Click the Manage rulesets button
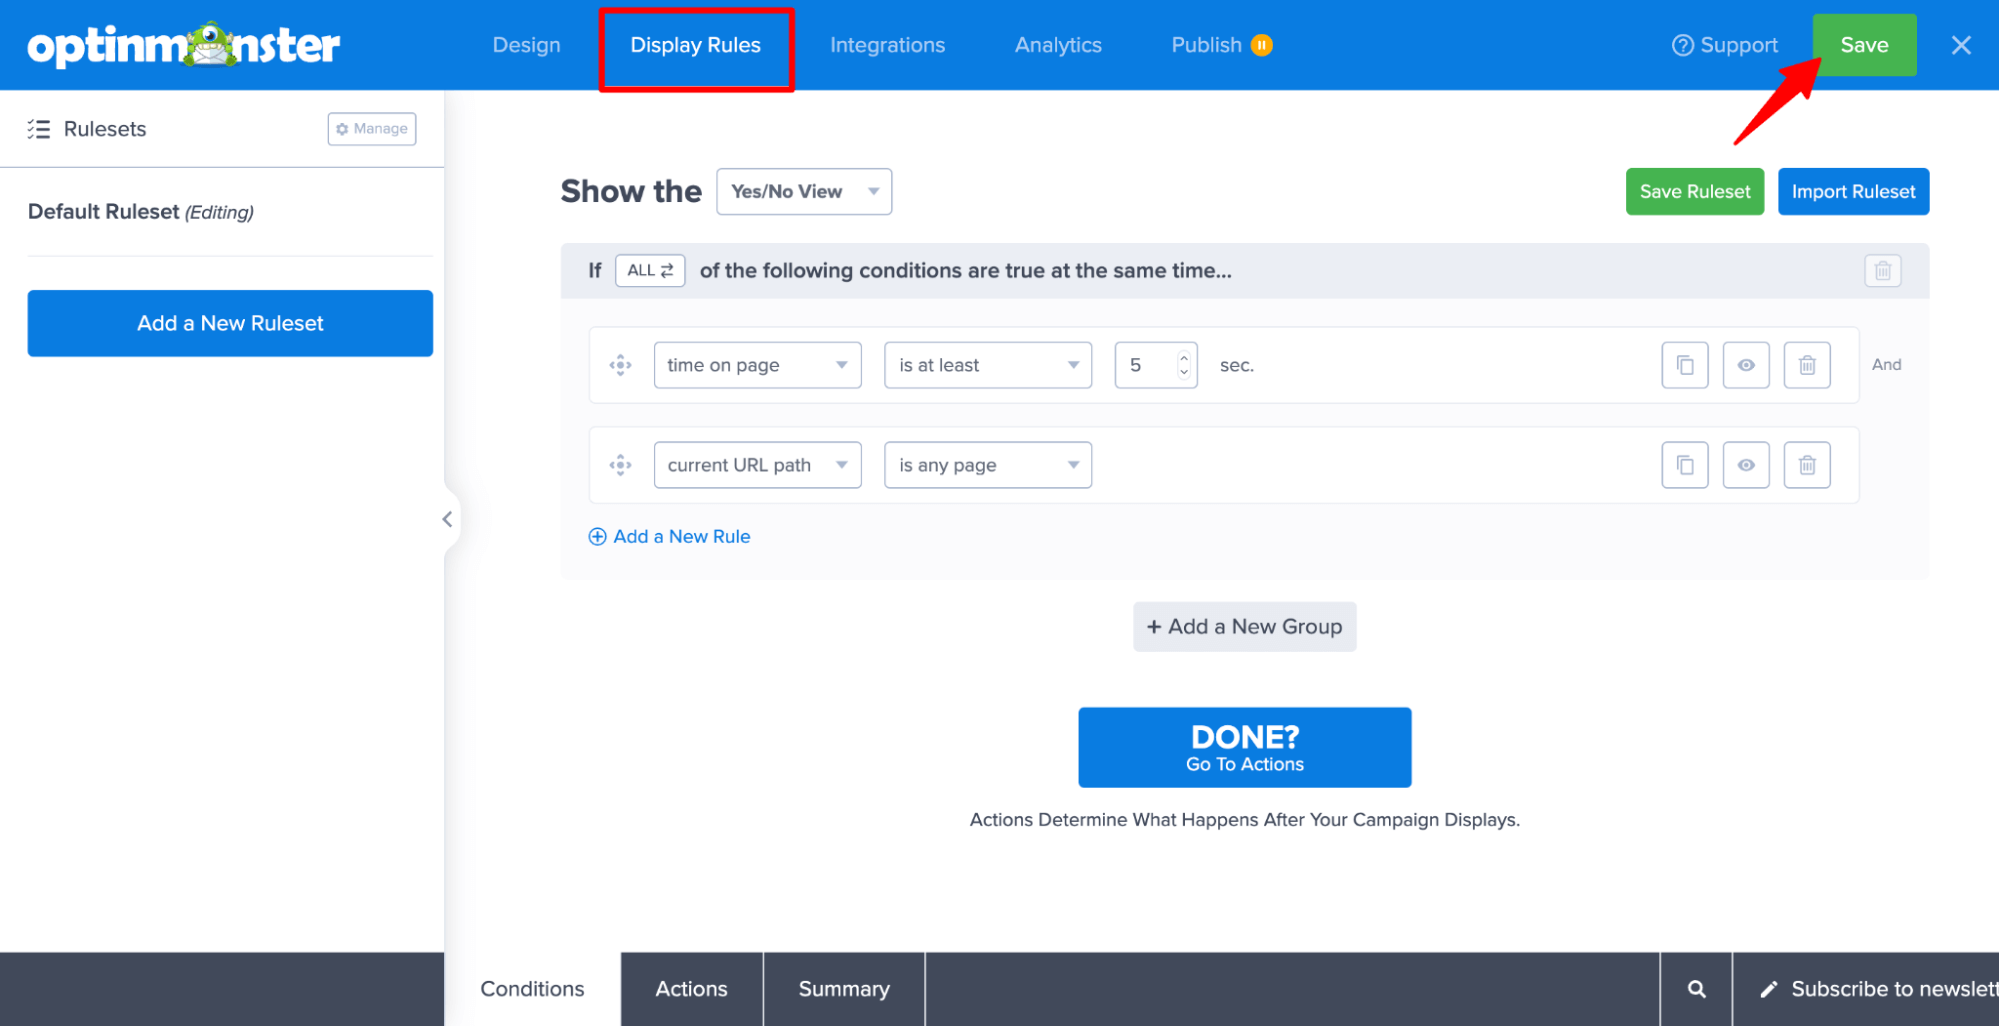The width and height of the screenshot is (1999, 1026). (x=372, y=129)
